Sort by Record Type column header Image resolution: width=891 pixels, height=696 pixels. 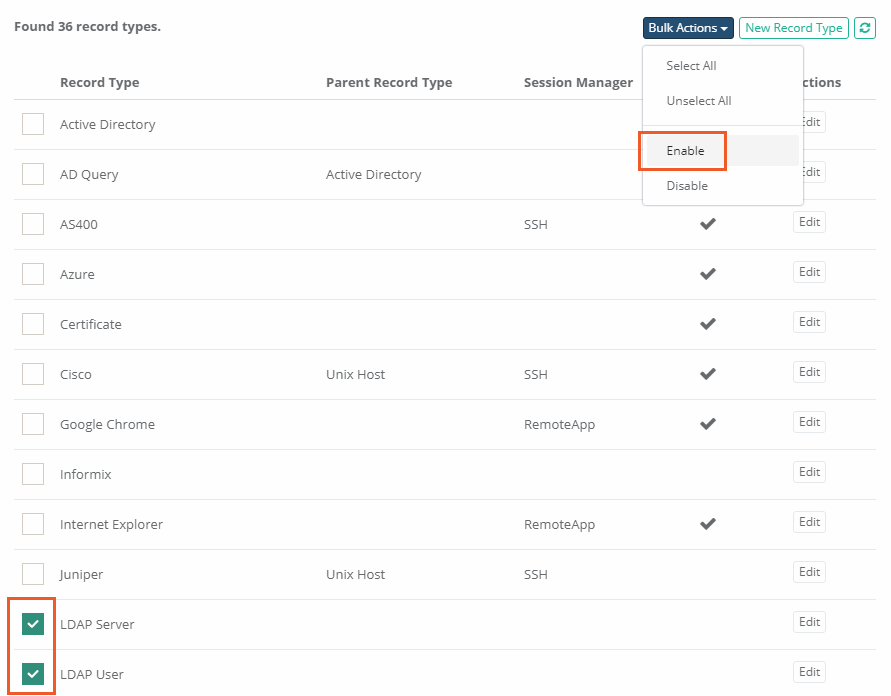tap(99, 83)
